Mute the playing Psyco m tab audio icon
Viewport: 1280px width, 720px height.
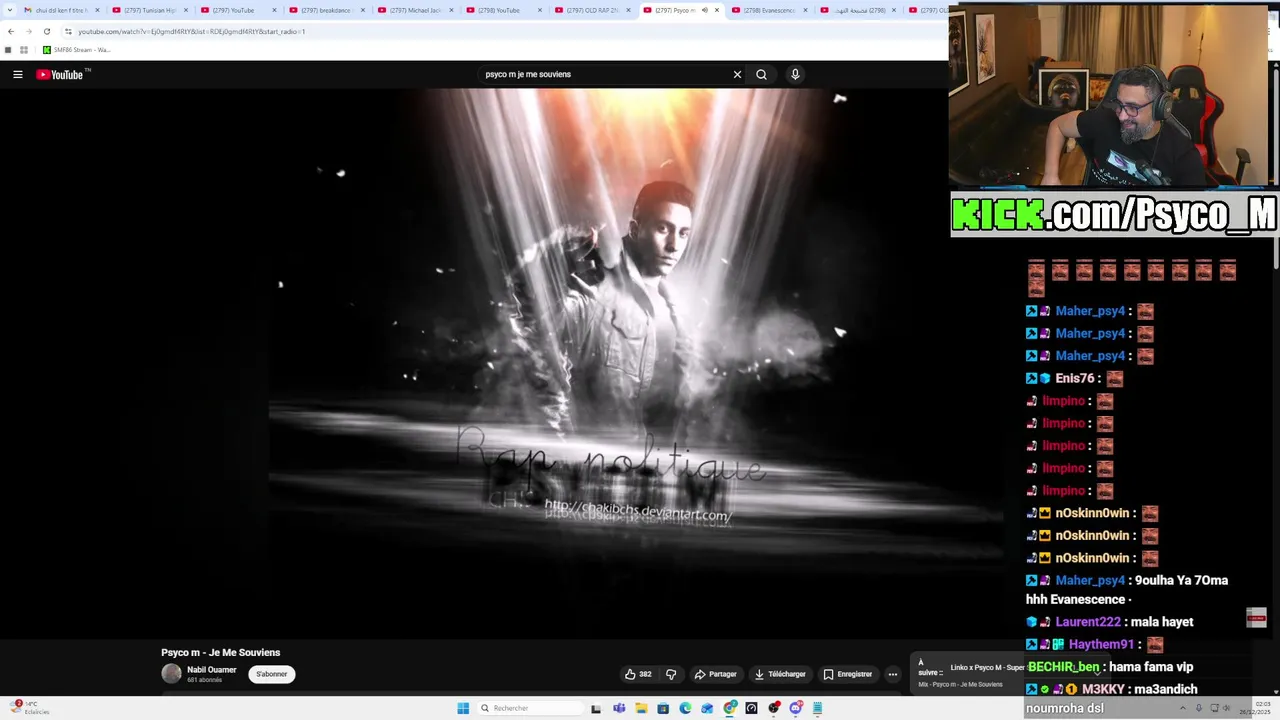(x=704, y=10)
